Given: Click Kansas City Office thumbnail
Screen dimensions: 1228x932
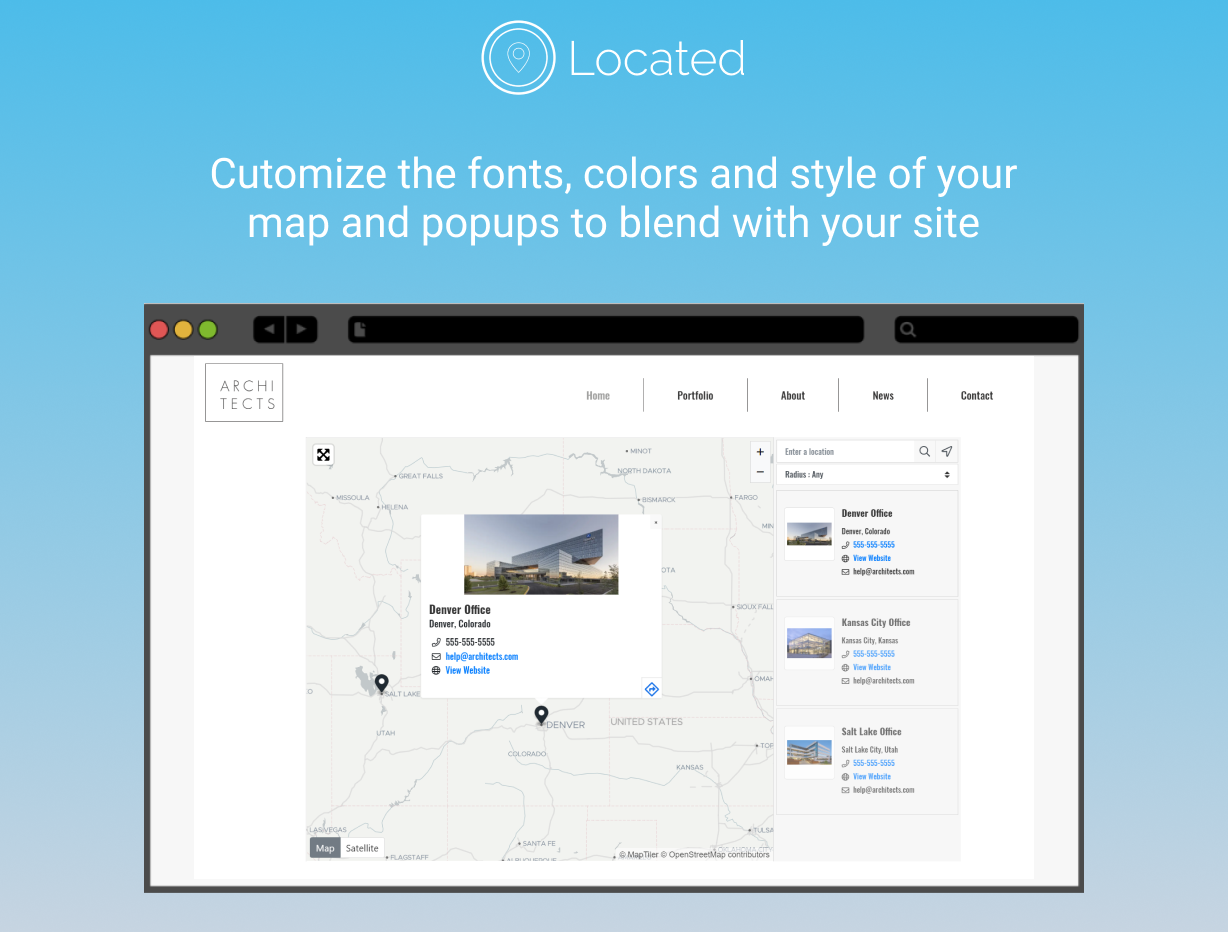Looking at the screenshot, I should (809, 643).
